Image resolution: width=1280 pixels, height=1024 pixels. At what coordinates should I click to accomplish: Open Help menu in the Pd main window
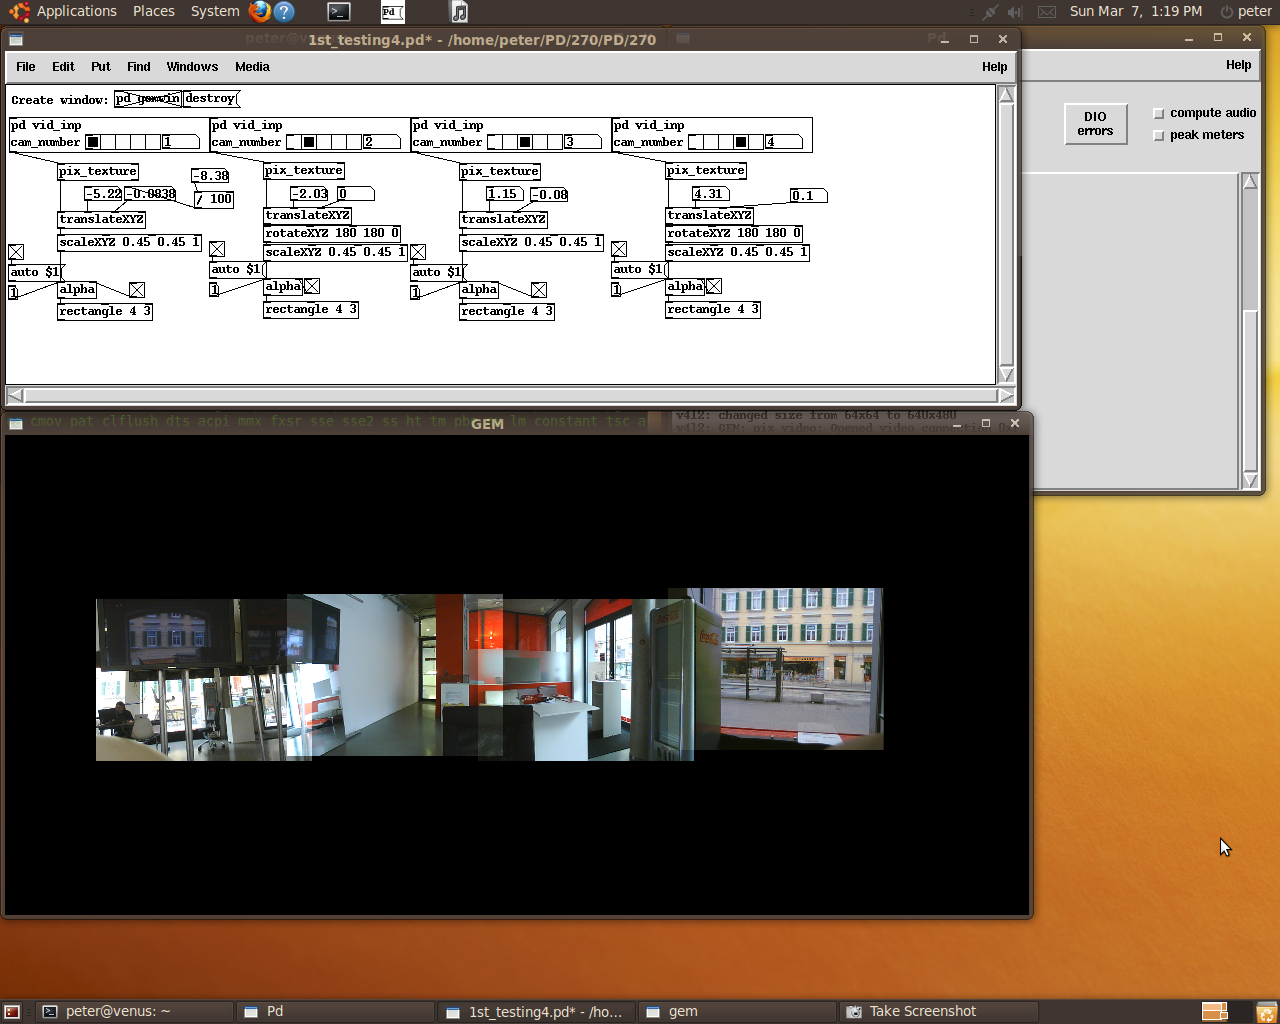coord(1238,65)
